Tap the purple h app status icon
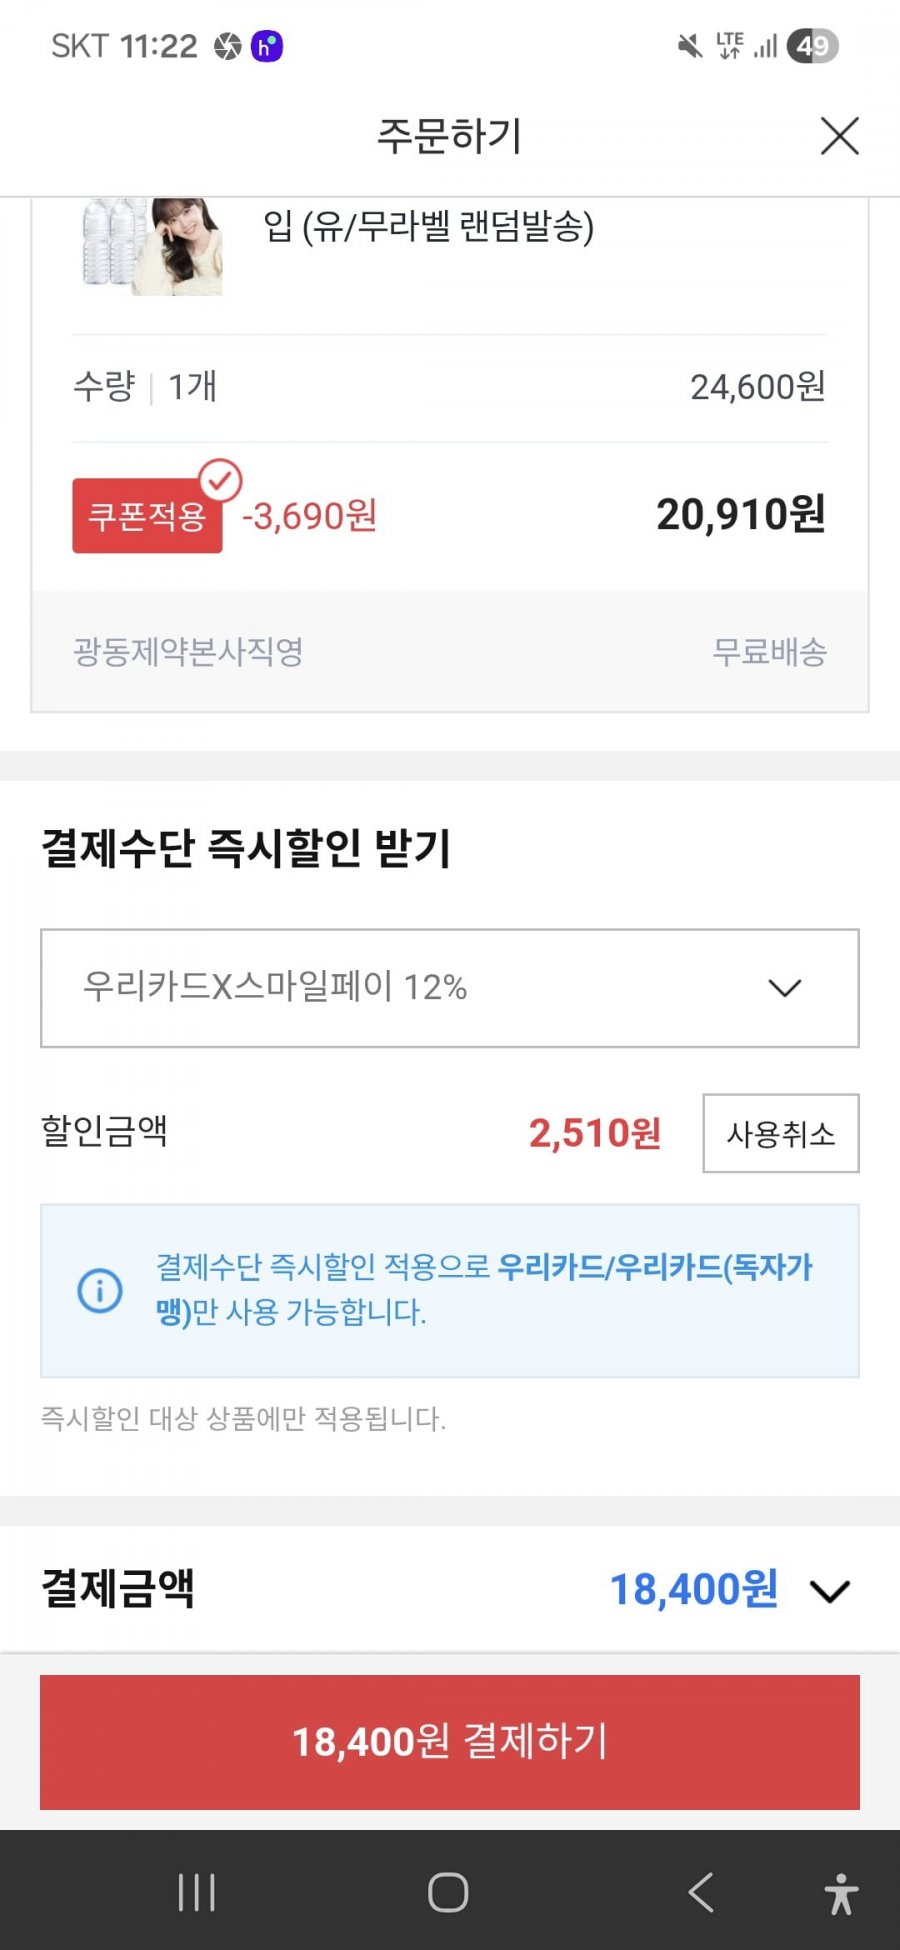The height and width of the screenshot is (1950, 900). pos(266,46)
